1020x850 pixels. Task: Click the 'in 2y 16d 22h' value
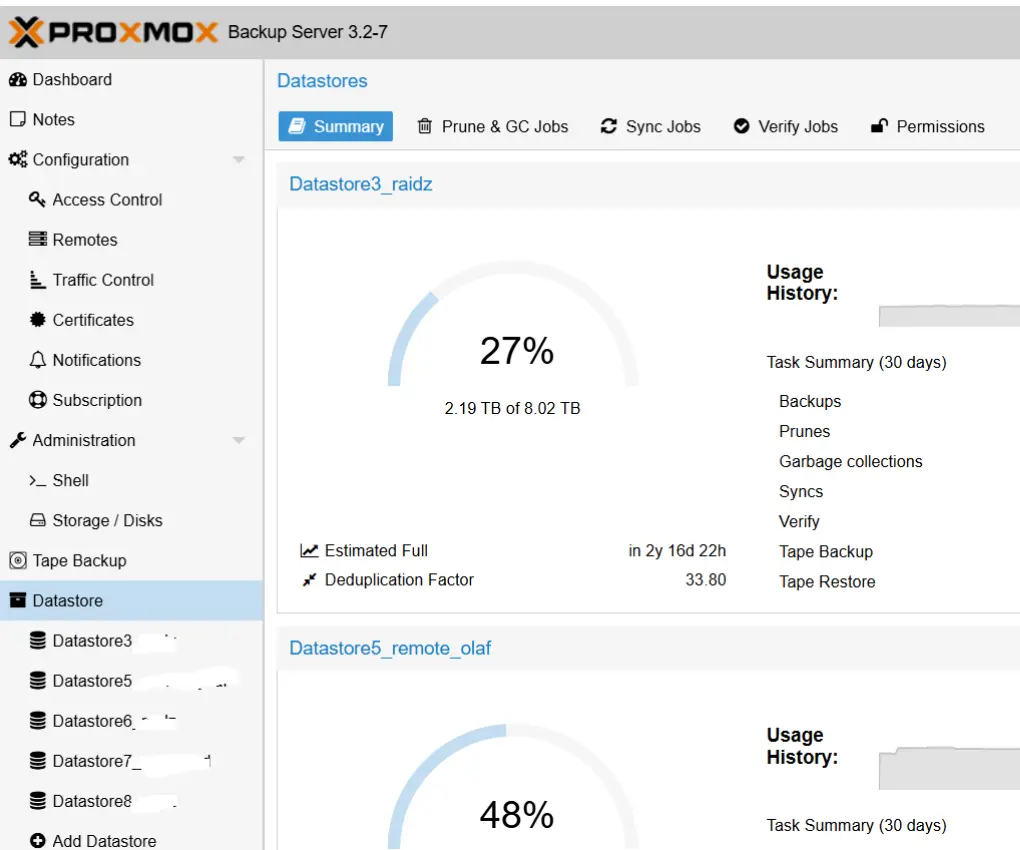pyautogui.click(x=677, y=551)
